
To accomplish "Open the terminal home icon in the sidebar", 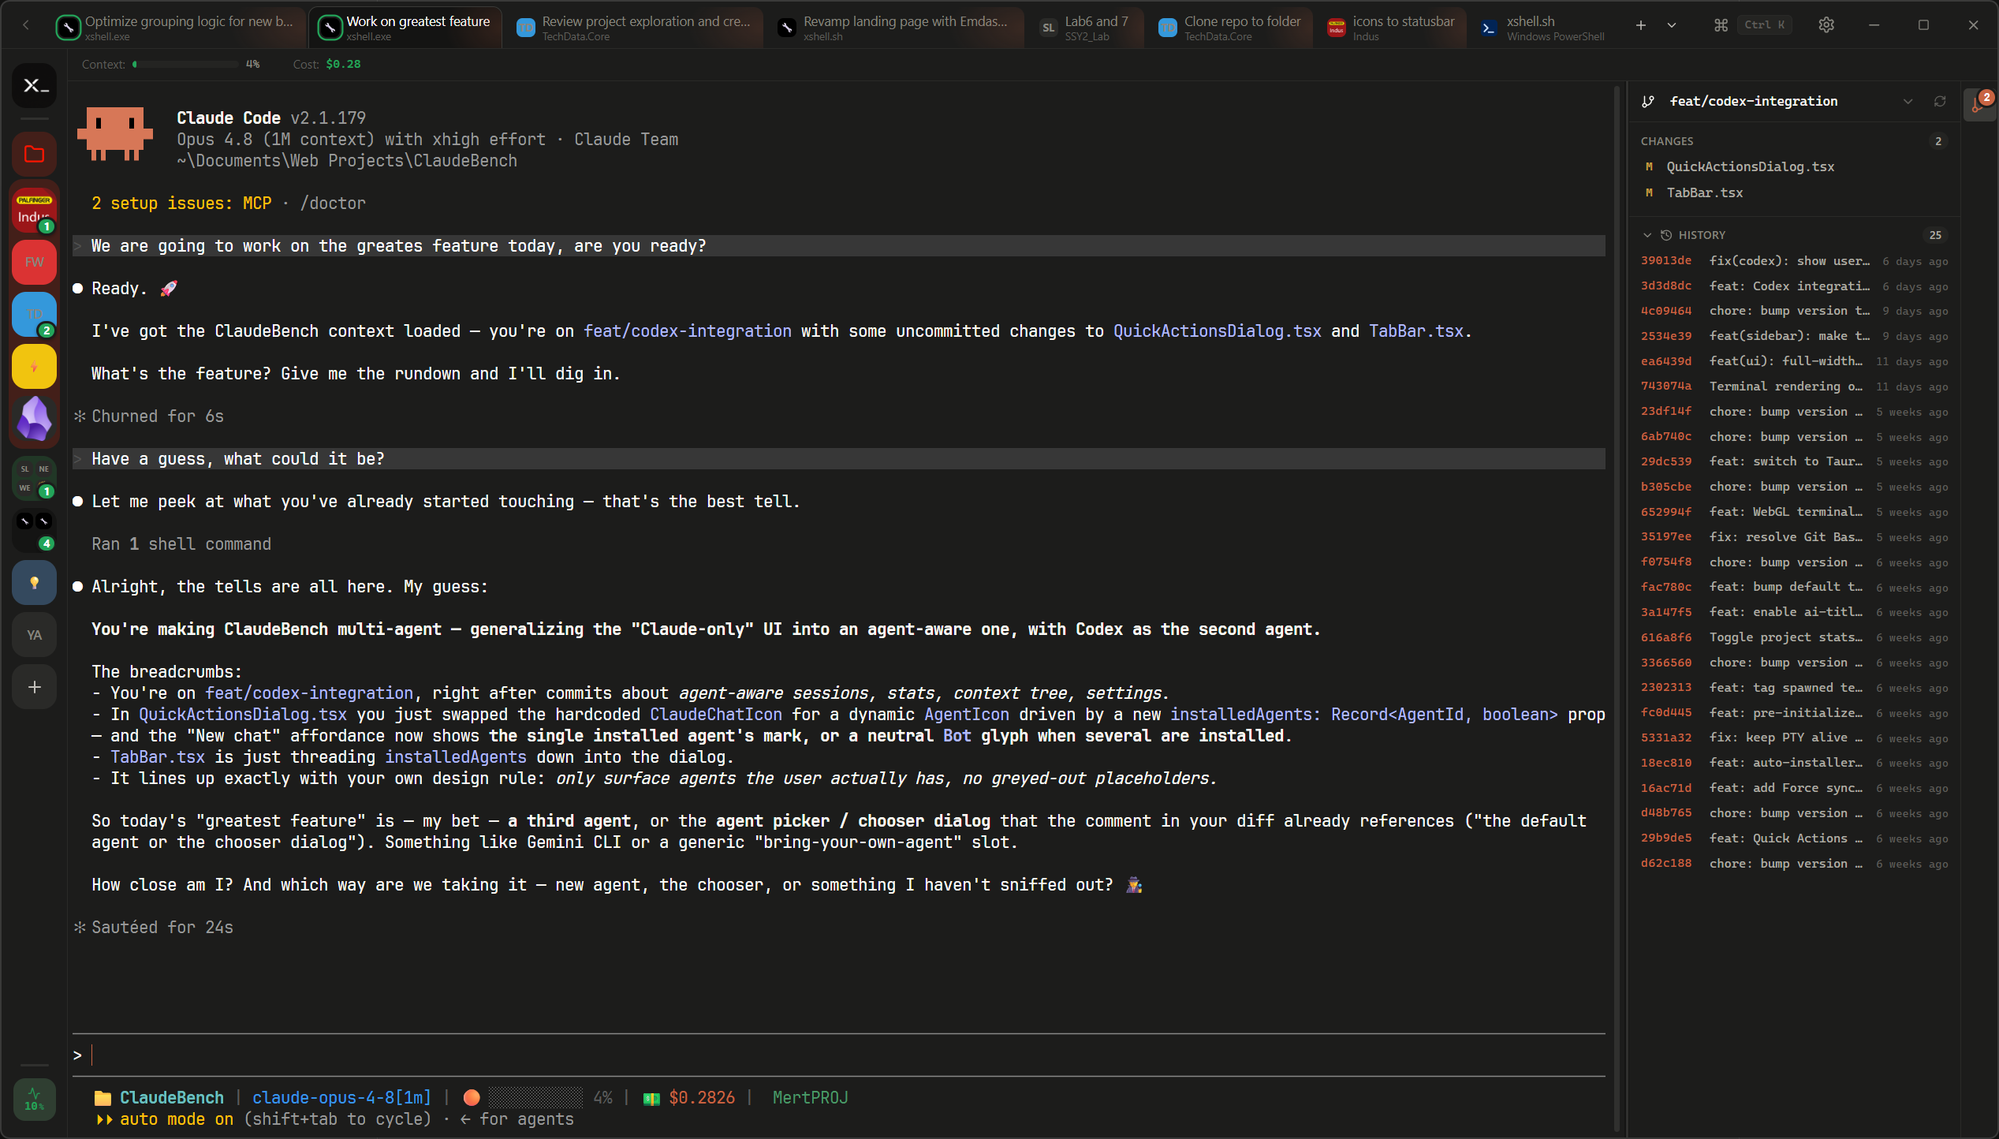I will tap(34, 86).
